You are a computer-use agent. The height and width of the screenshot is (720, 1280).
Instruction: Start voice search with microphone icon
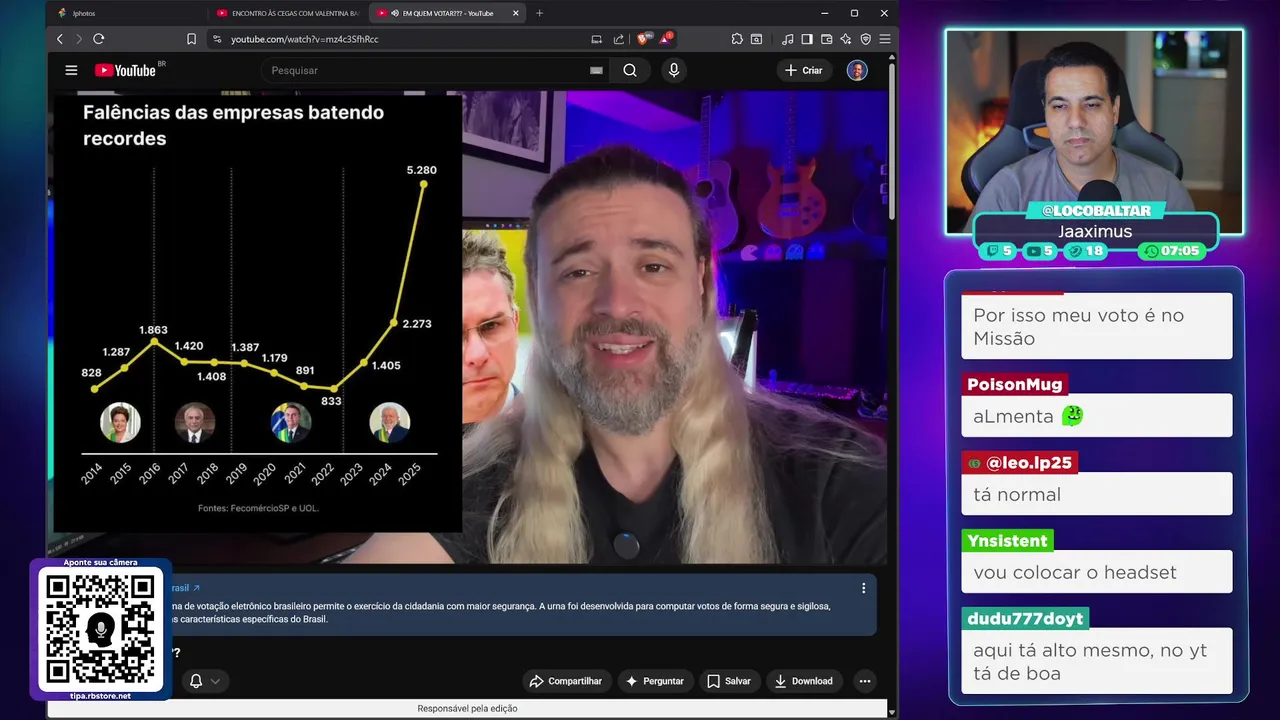coord(674,70)
